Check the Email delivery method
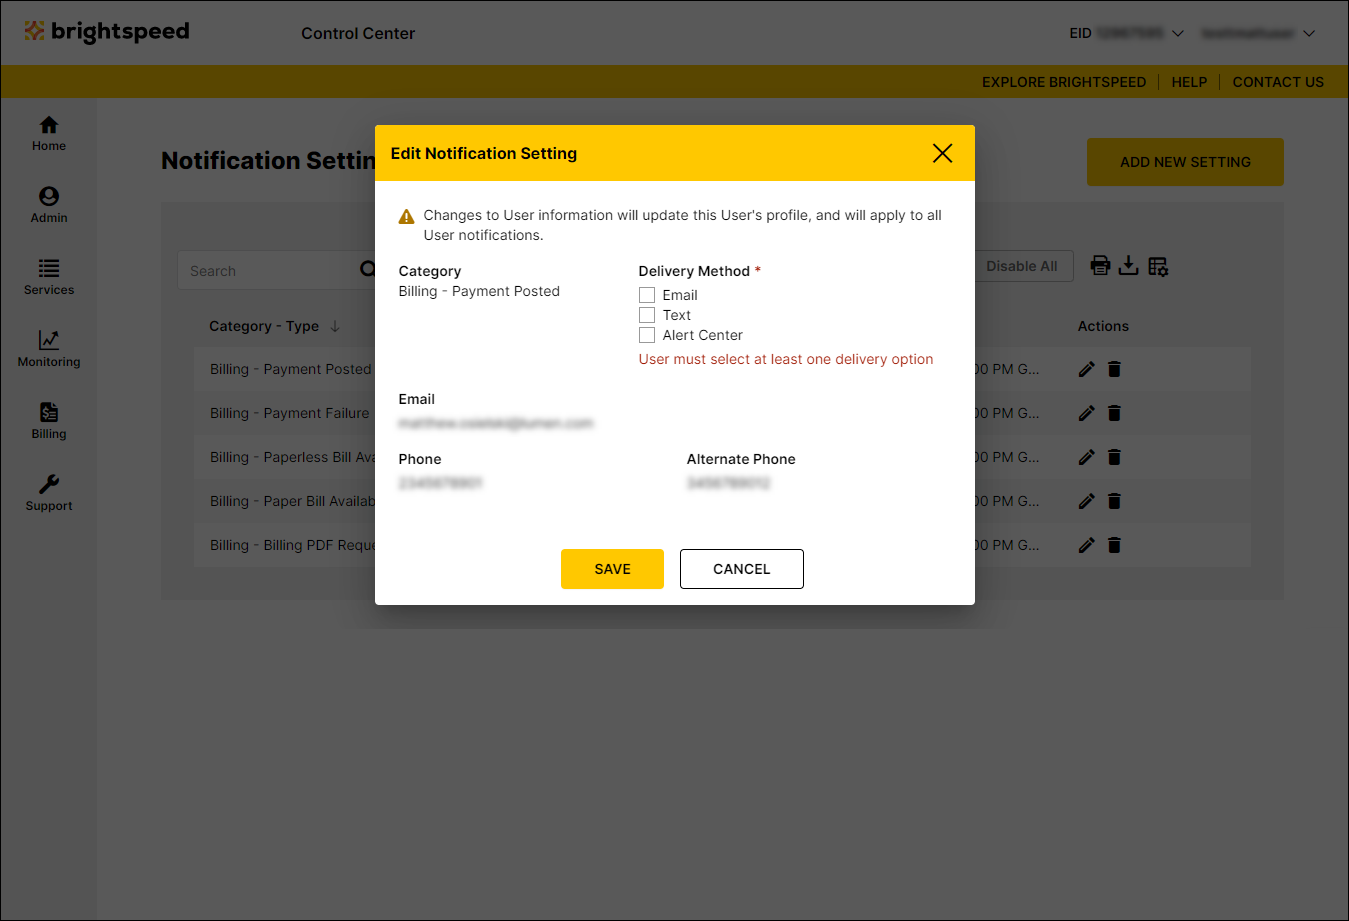 647,295
